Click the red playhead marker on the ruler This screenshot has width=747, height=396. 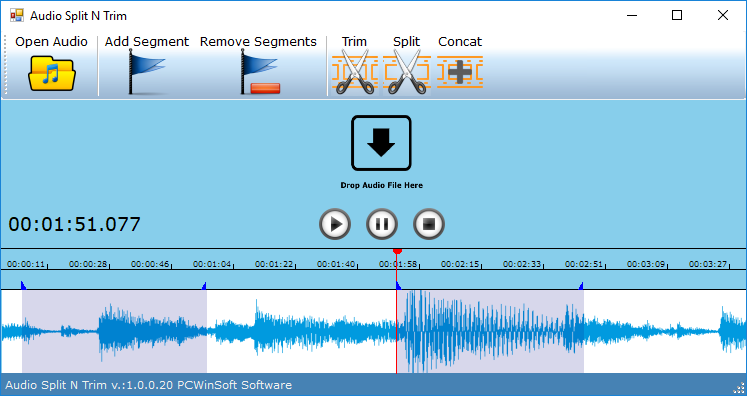(x=397, y=251)
